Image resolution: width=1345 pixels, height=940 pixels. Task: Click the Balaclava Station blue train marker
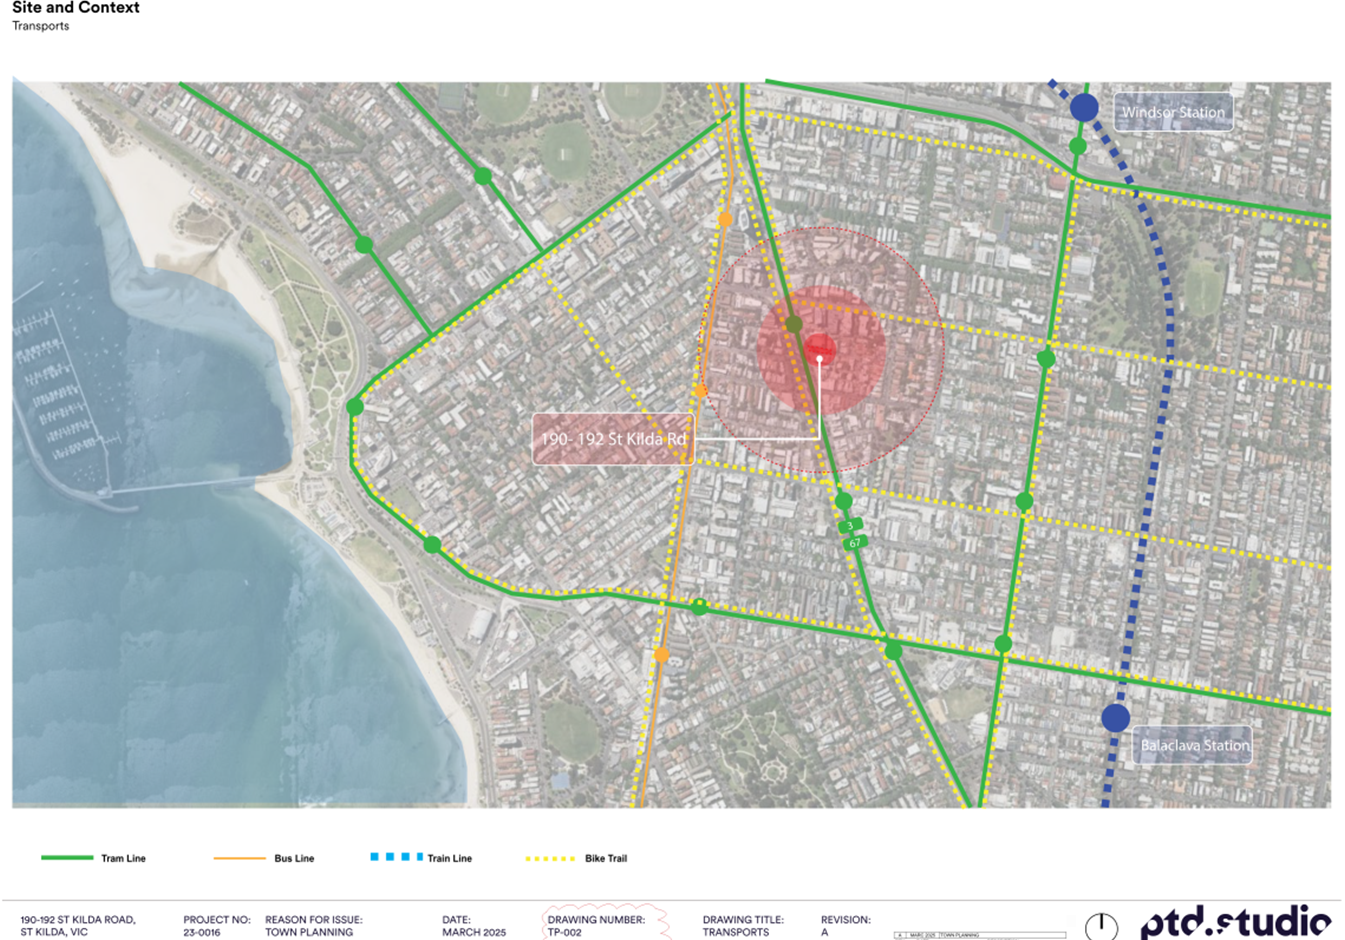pos(1116,717)
